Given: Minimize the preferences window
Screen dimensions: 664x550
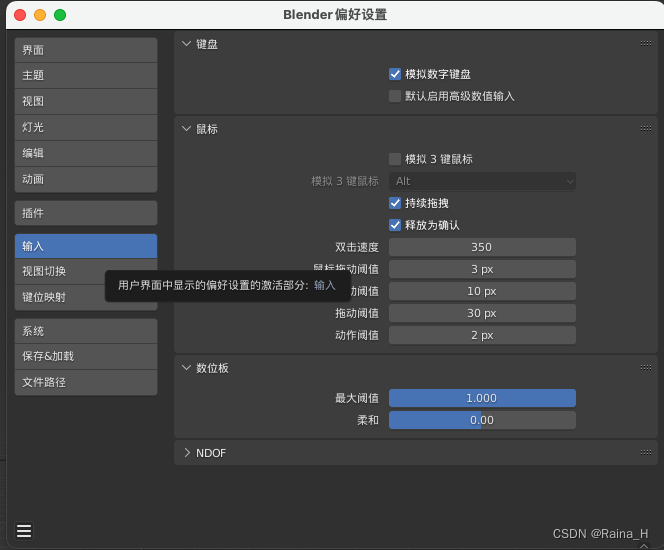Looking at the screenshot, I should pyautogui.click(x=40, y=15).
